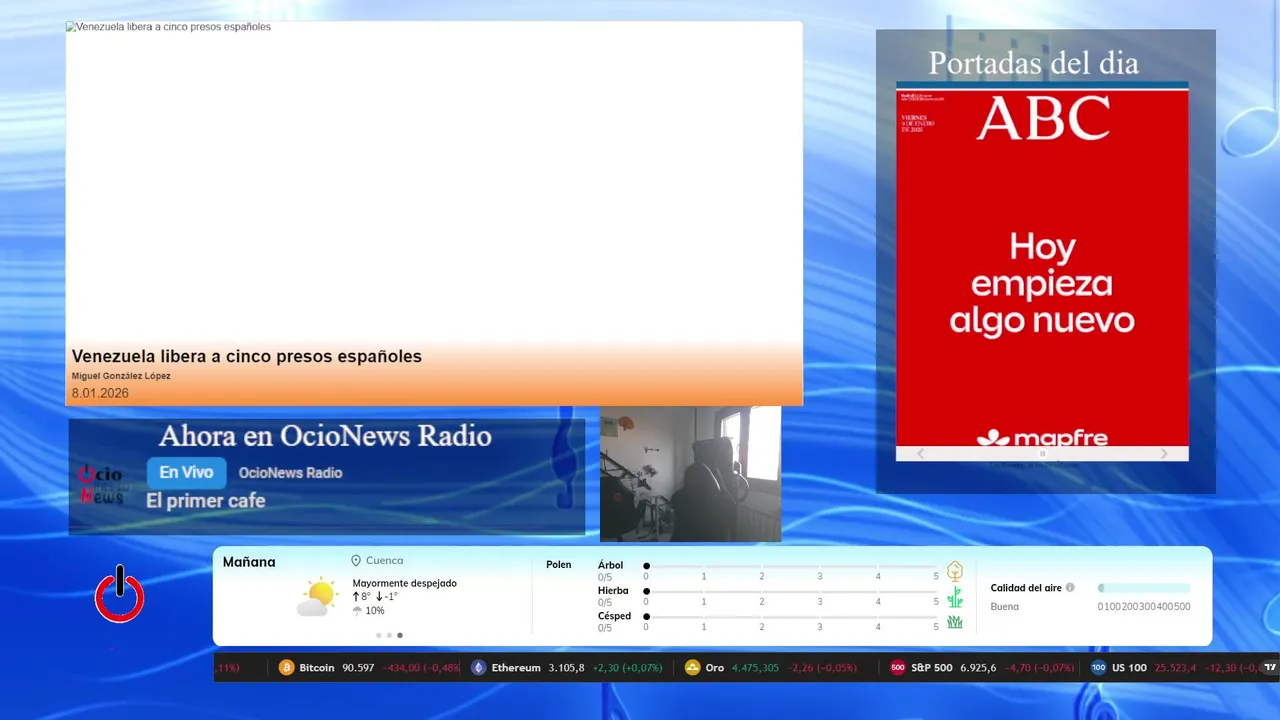Click the Portadas del dia heading
Image resolution: width=1280 pixels, height=720 pixels.
(x=1033, y=63)
